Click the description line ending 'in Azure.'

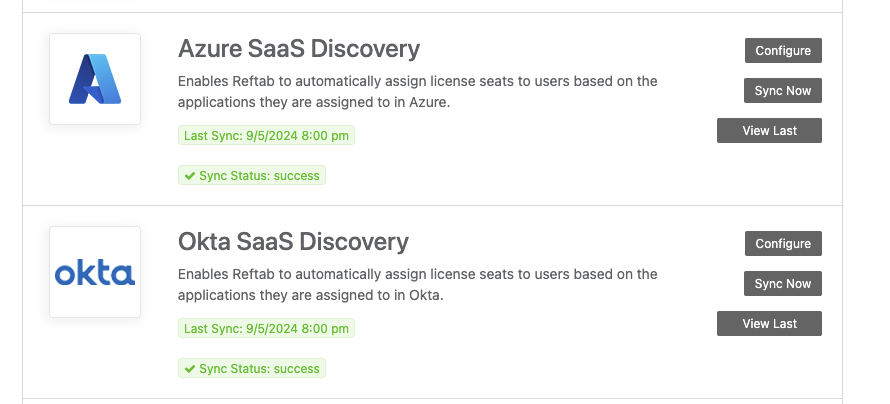[314, 103]
